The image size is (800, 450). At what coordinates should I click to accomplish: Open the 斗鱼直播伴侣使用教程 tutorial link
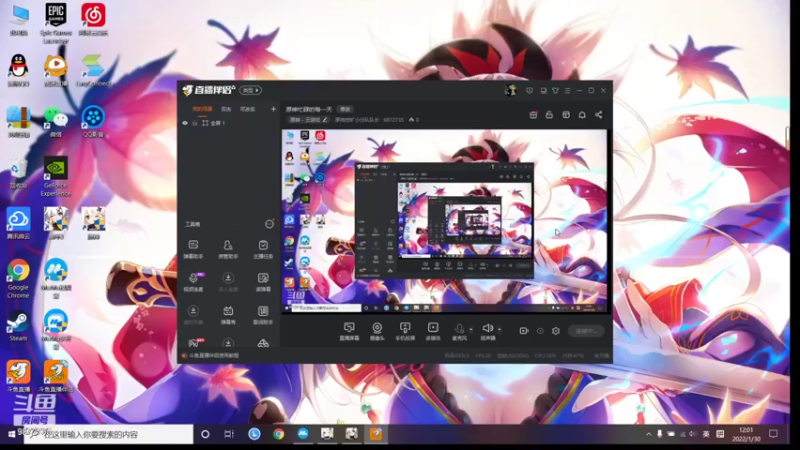pos(214,356)
